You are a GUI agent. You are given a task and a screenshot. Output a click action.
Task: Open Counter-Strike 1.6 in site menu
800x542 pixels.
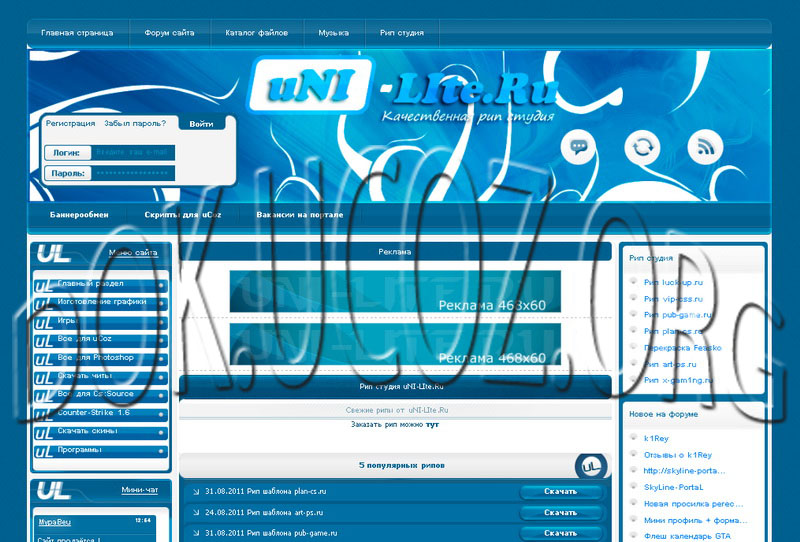(95, 412)
